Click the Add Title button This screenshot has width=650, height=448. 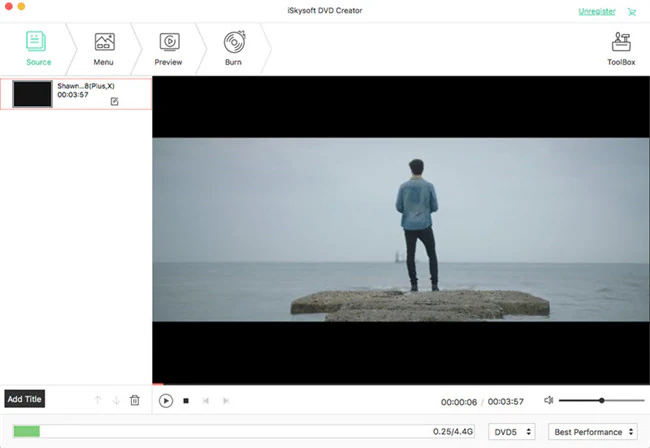[x=24, y=399]
